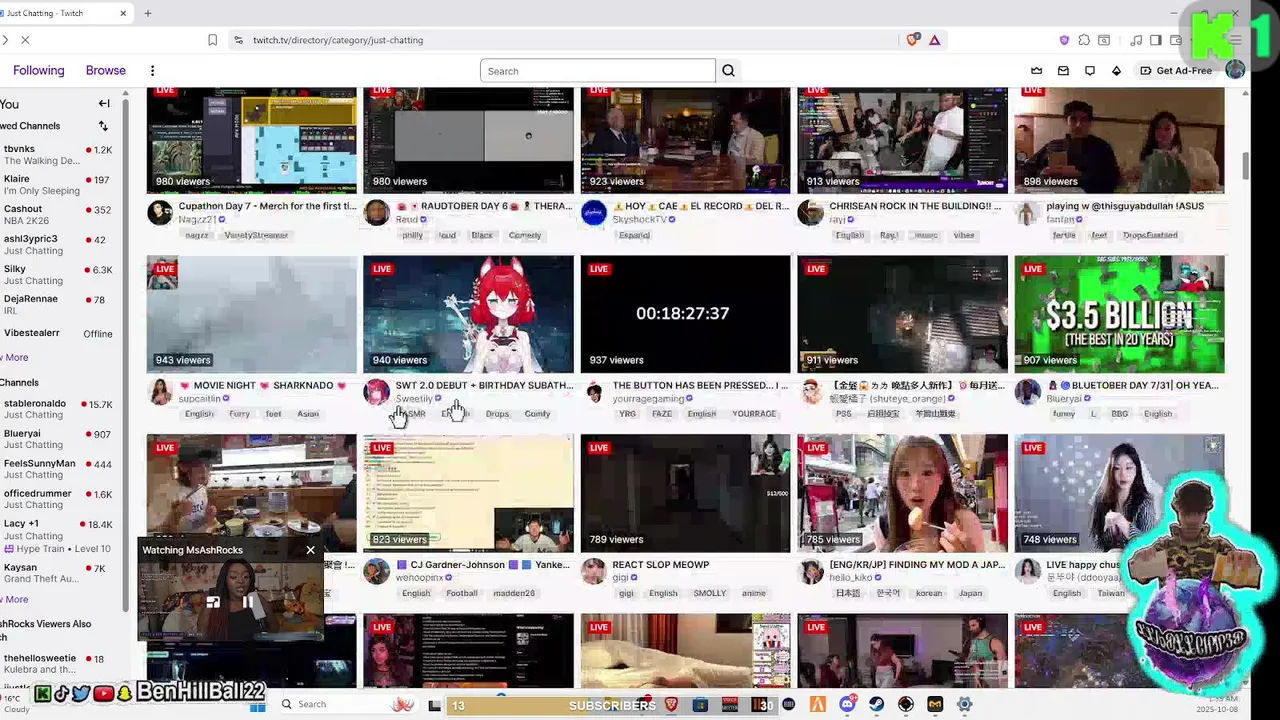The width and height of the screenshot is (1280, 720).
Task: Stop loading the page with the X button
Action: tap(25, 40)
